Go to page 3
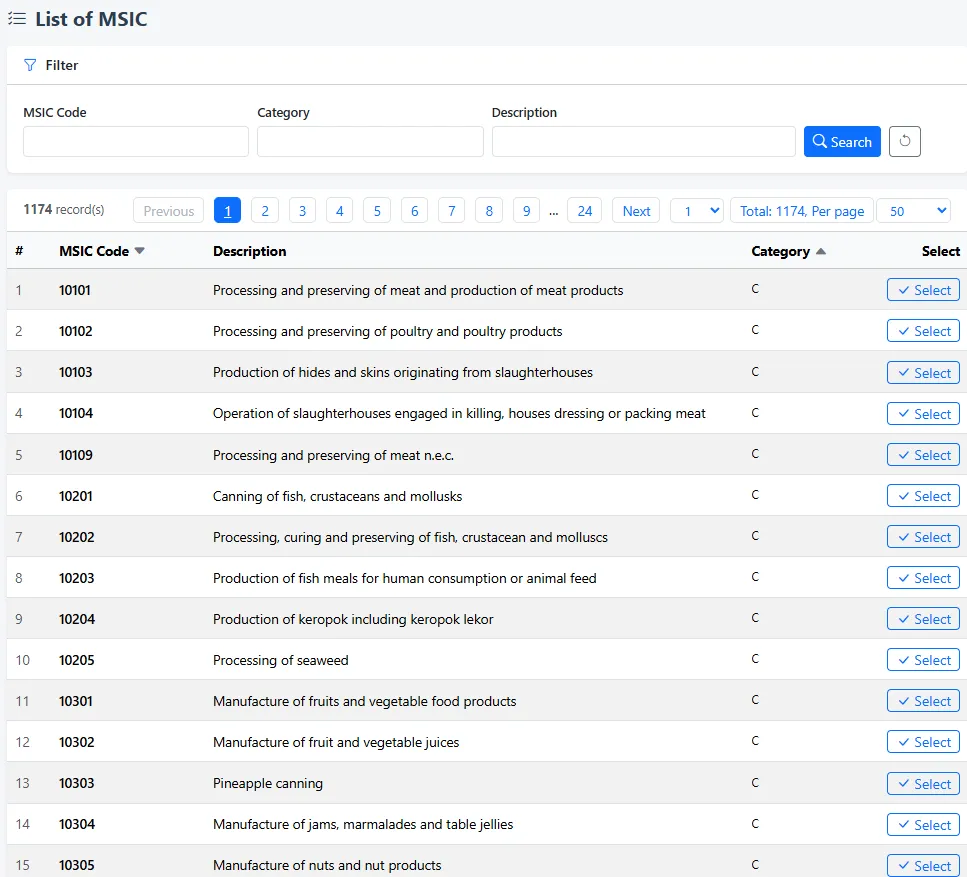This screenshot has width=967, height=877. click(302, 210)
